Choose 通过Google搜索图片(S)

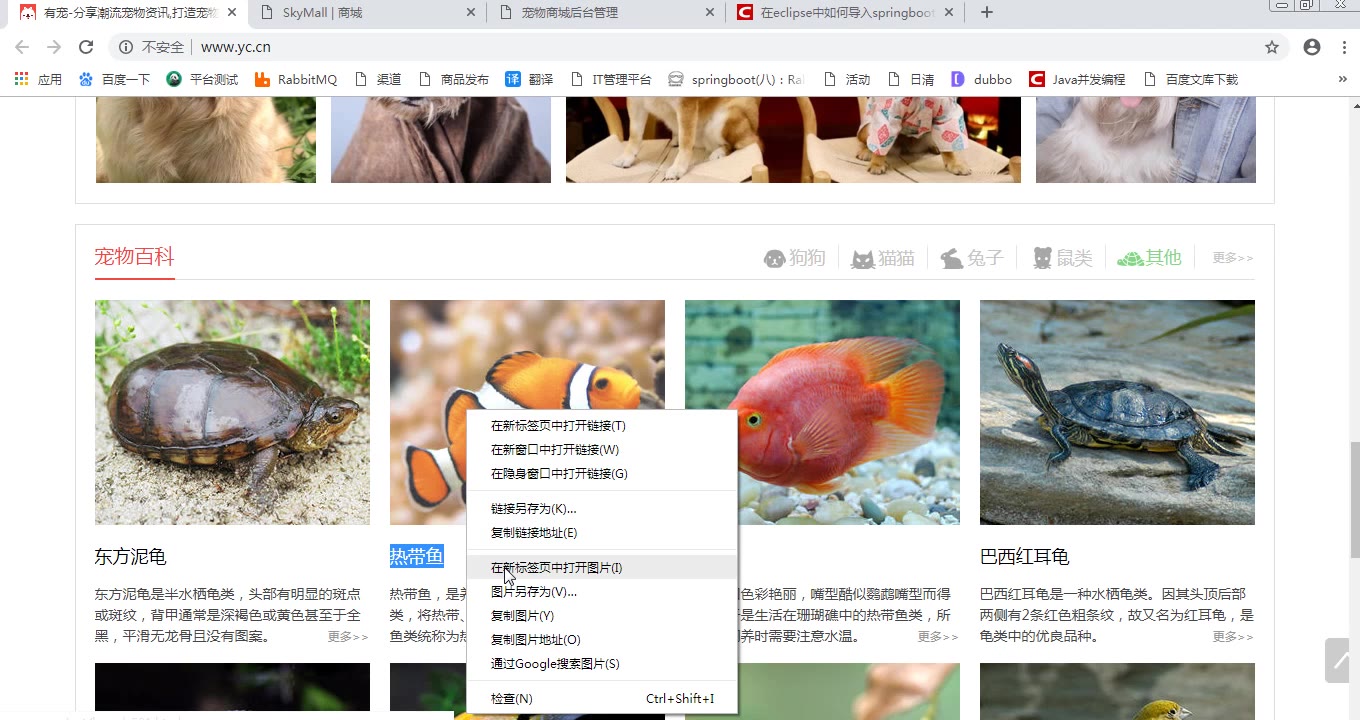pos(602,664)
